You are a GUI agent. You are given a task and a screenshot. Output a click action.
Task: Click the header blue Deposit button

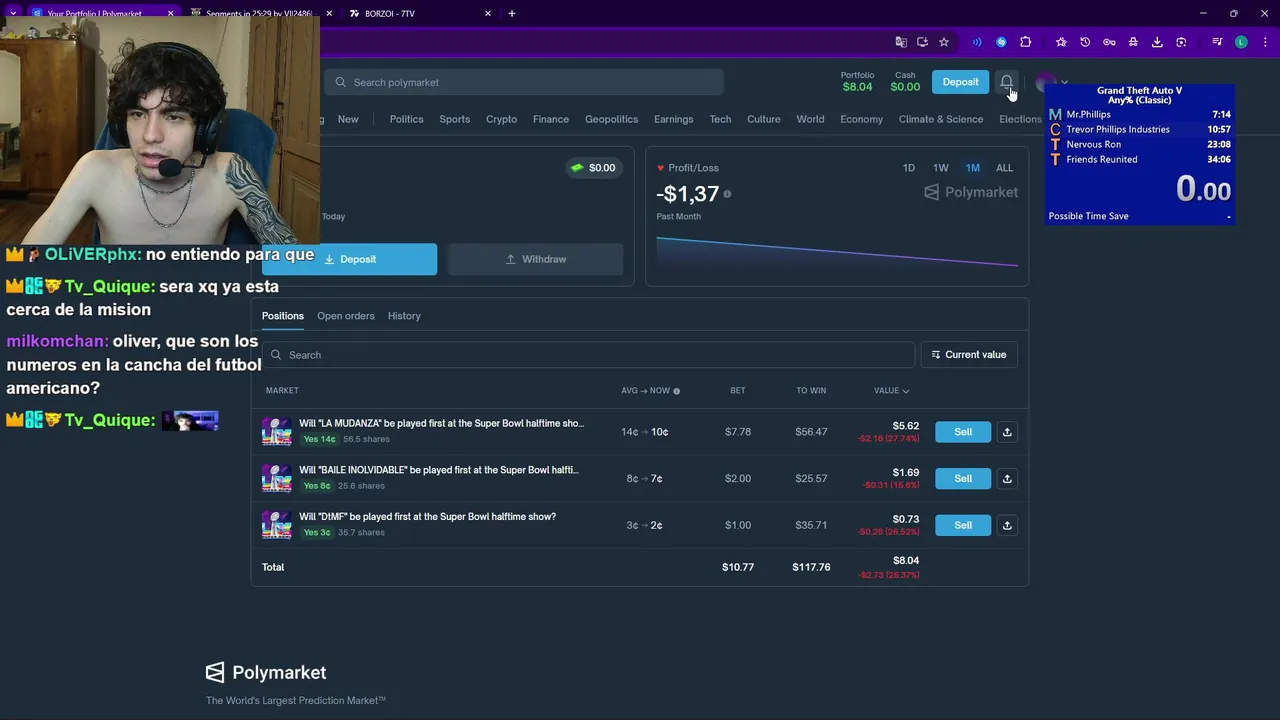[960, 82]
